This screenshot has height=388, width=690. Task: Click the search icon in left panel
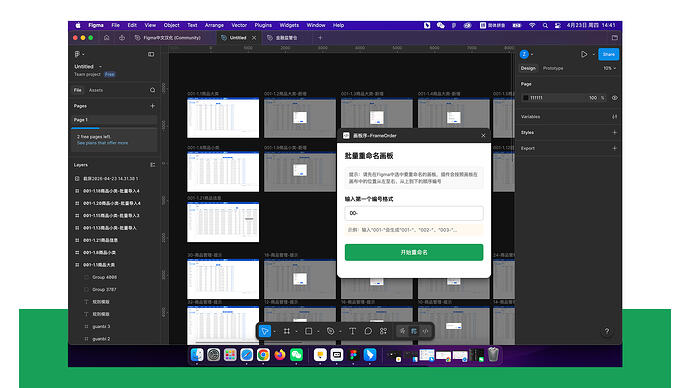153,90
